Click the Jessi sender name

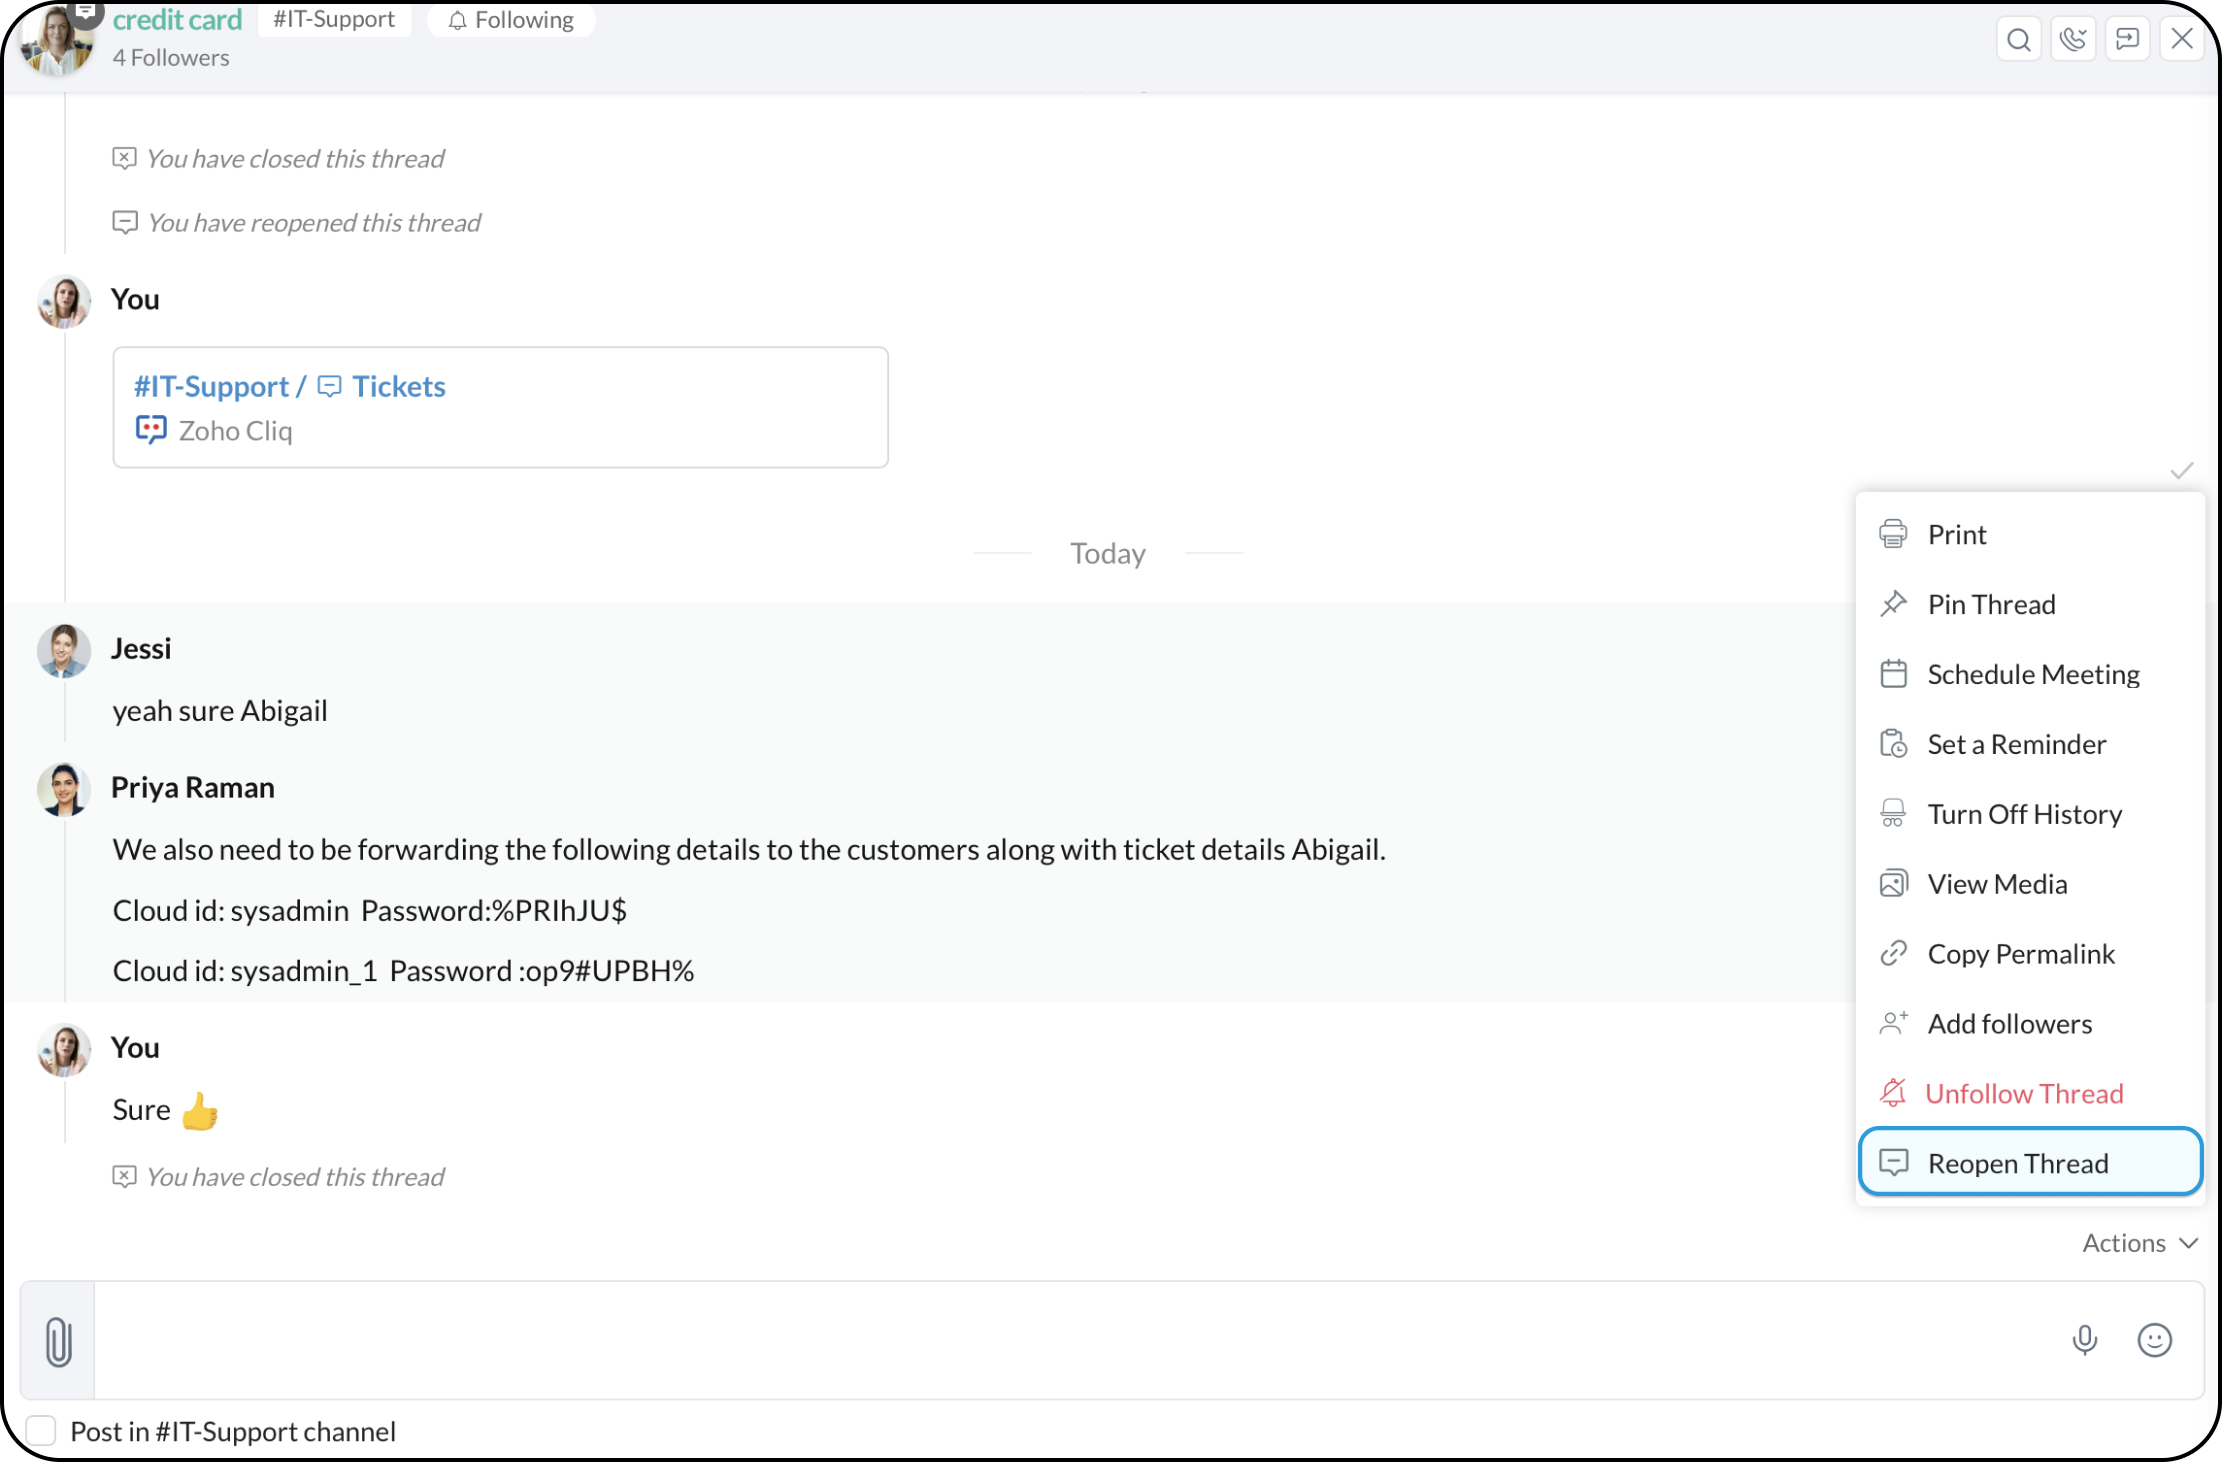pyautogui.click(x=141, y=648)
